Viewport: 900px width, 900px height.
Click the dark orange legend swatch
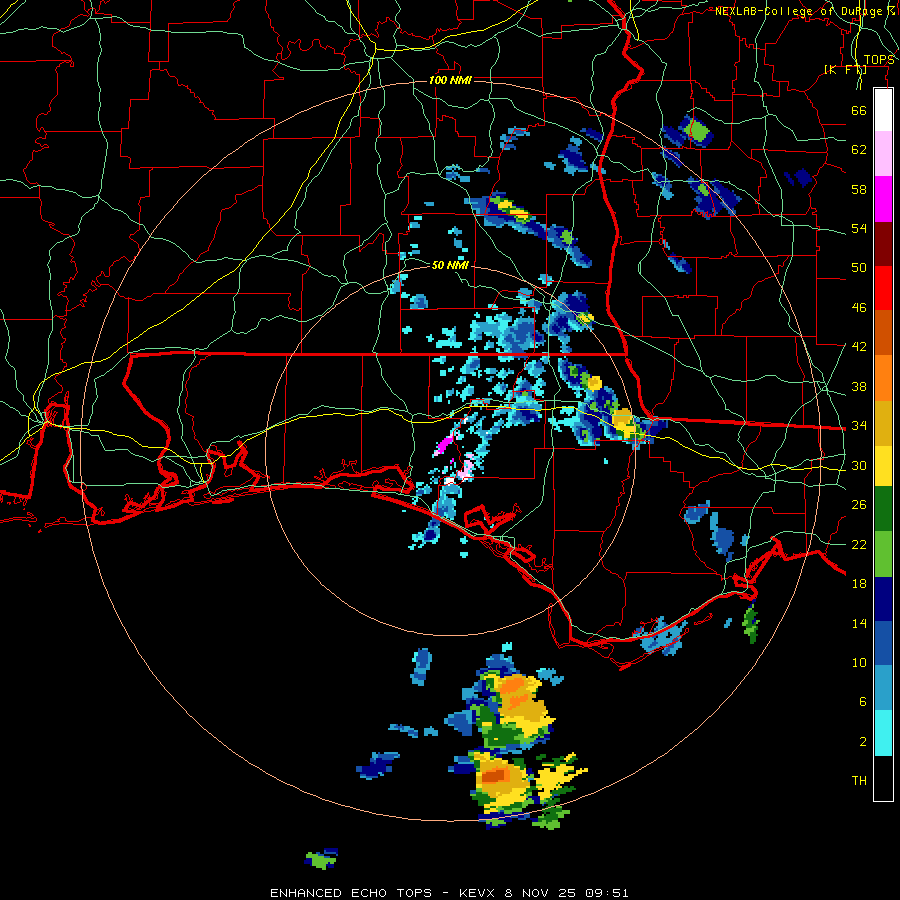pyautogui.click(x=883, y=332)
